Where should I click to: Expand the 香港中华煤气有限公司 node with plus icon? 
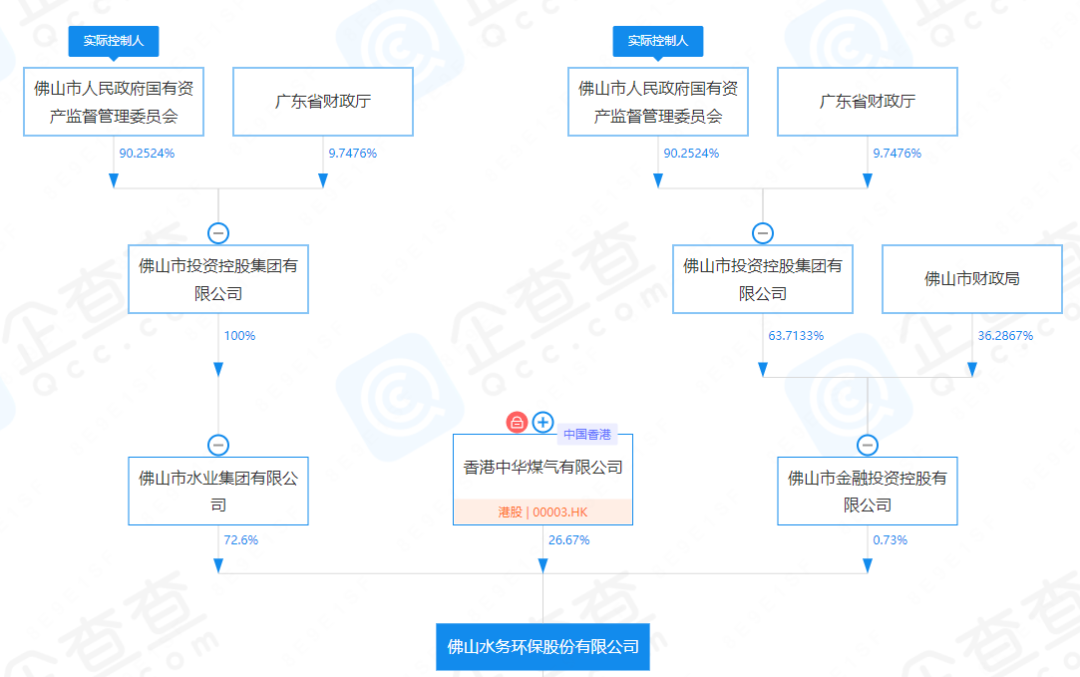pyautogui.click(x=543, y=422)
